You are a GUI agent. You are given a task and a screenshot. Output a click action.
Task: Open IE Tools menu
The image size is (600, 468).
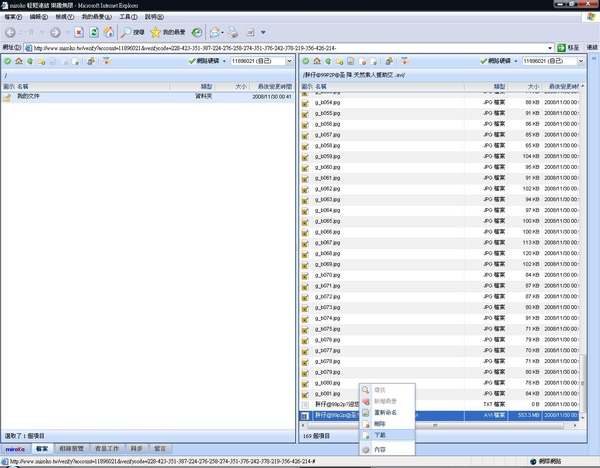128,17
